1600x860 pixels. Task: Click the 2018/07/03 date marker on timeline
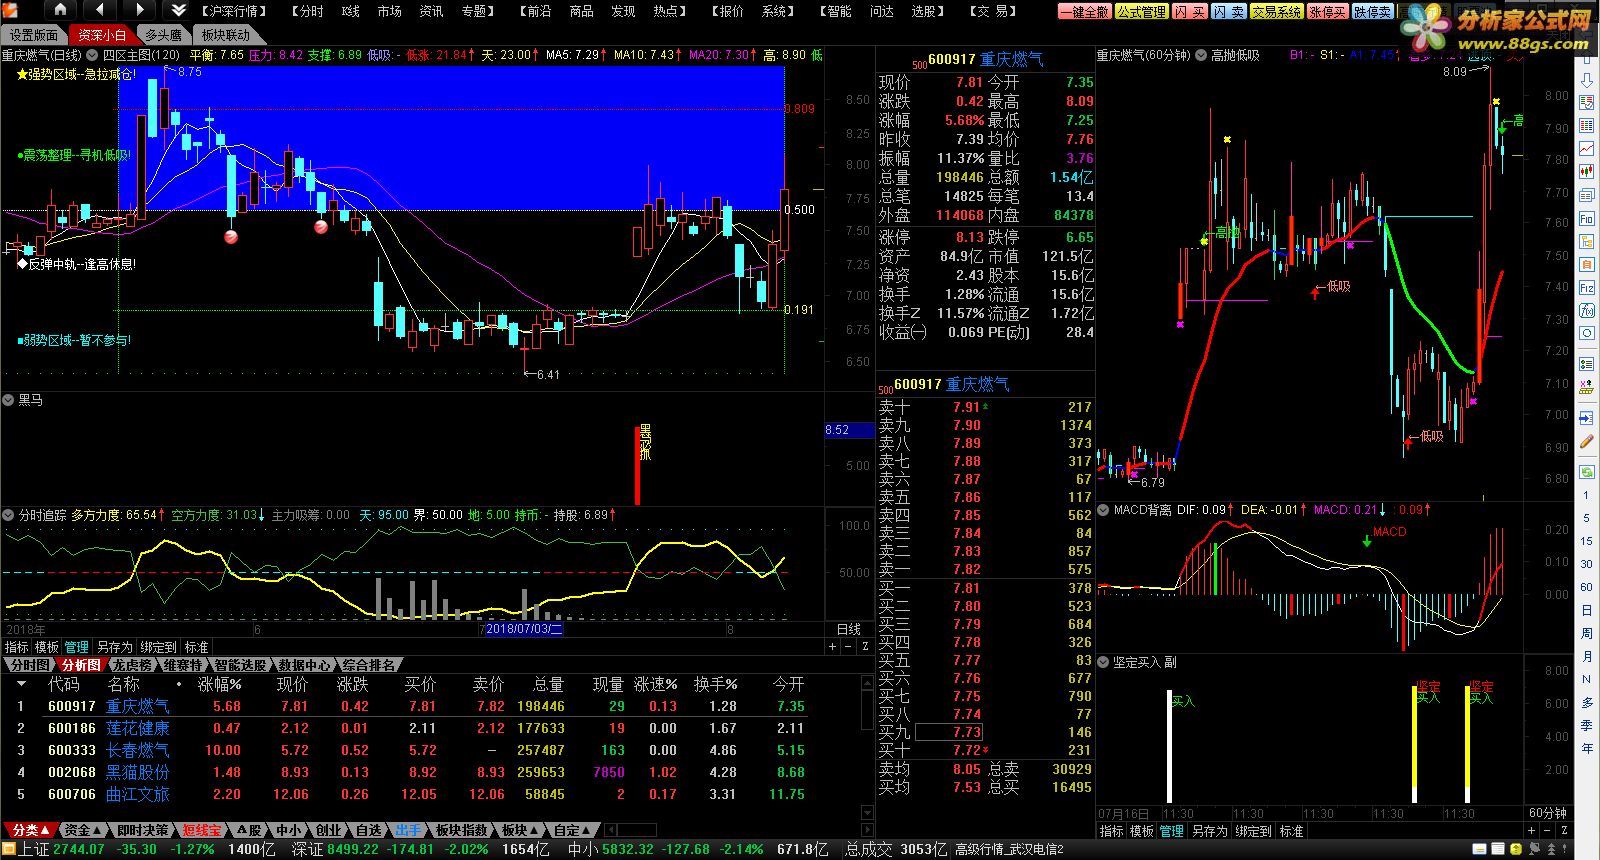(x=524, y=629)
